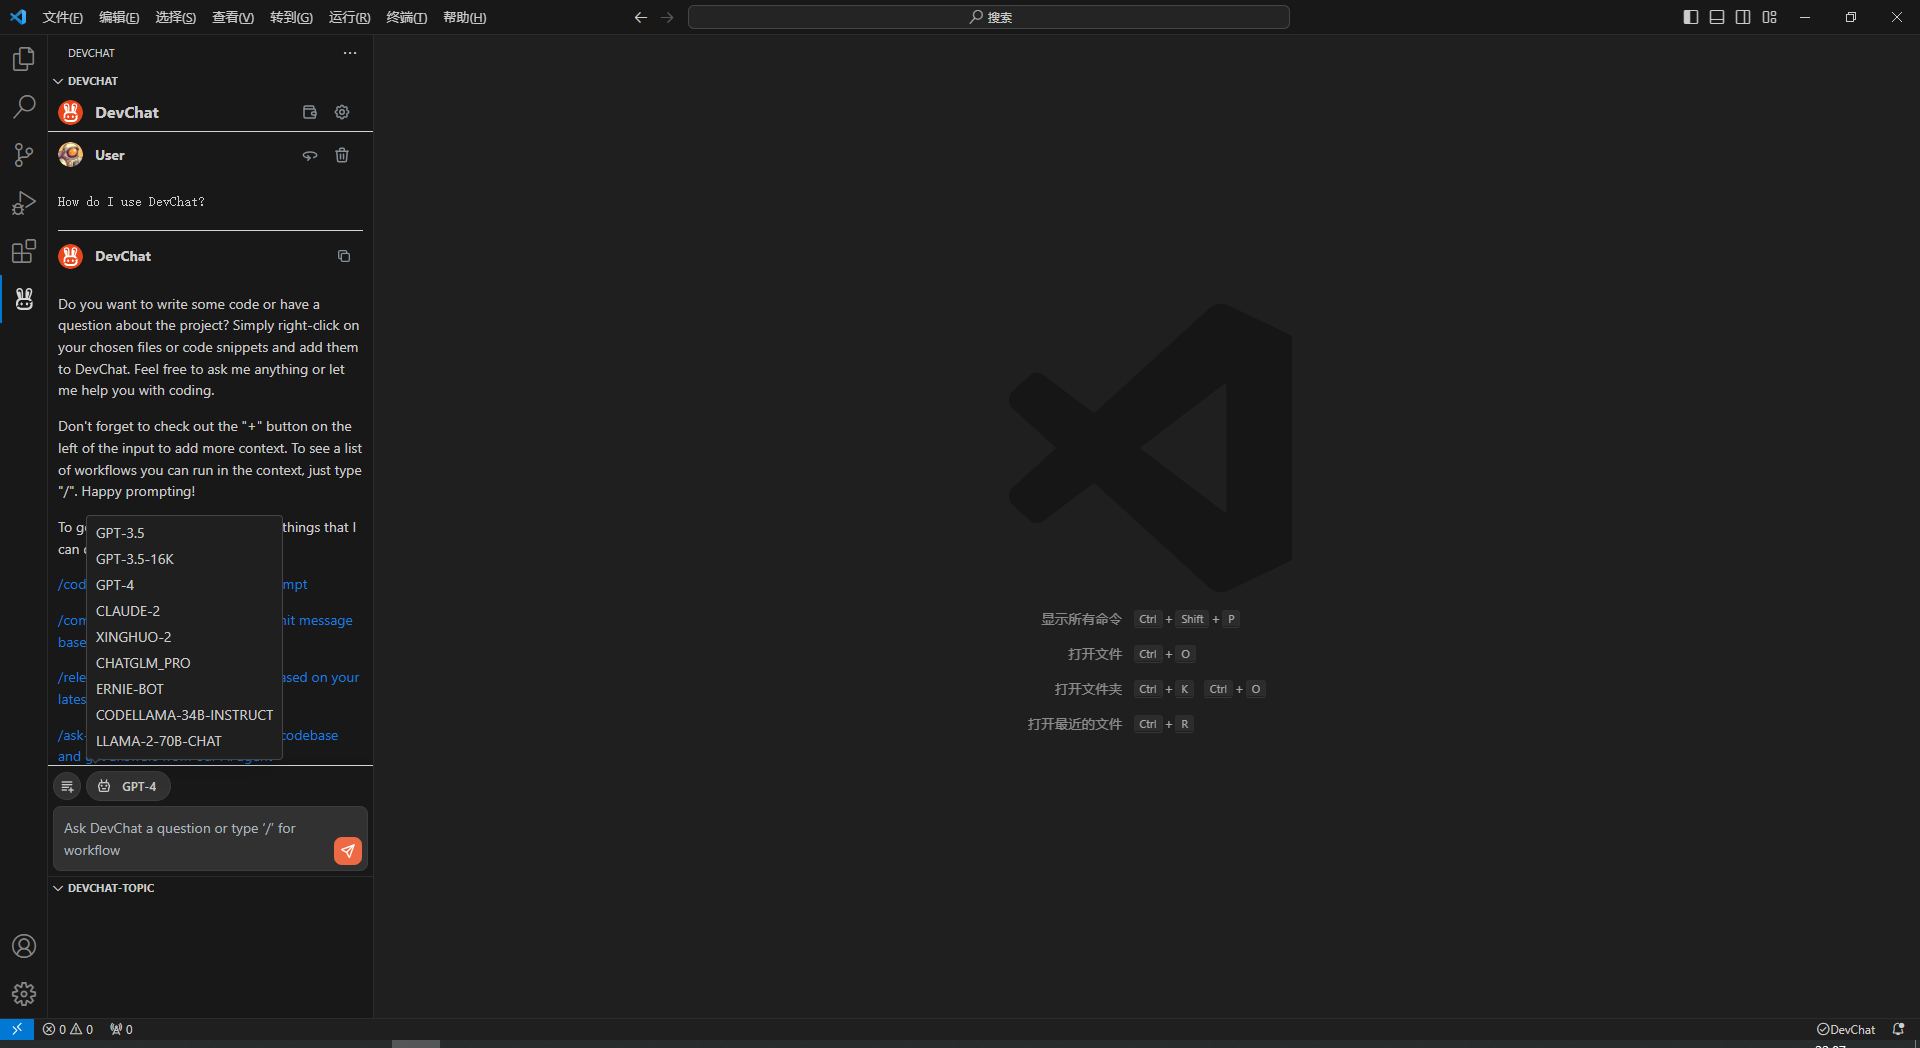Open the 选择(S) menu
1920x1048 pixels.
175,17
